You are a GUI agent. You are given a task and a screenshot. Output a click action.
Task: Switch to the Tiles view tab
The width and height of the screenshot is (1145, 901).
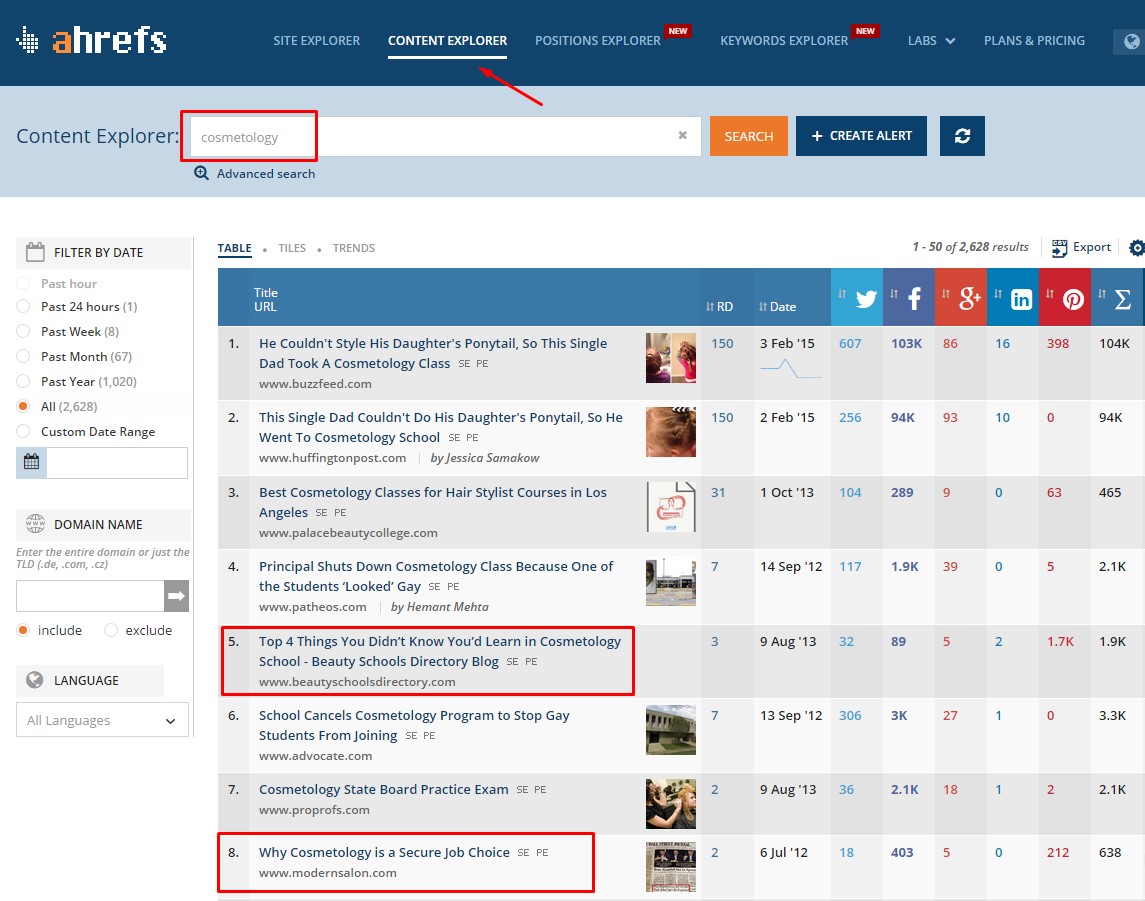point(292,248)
